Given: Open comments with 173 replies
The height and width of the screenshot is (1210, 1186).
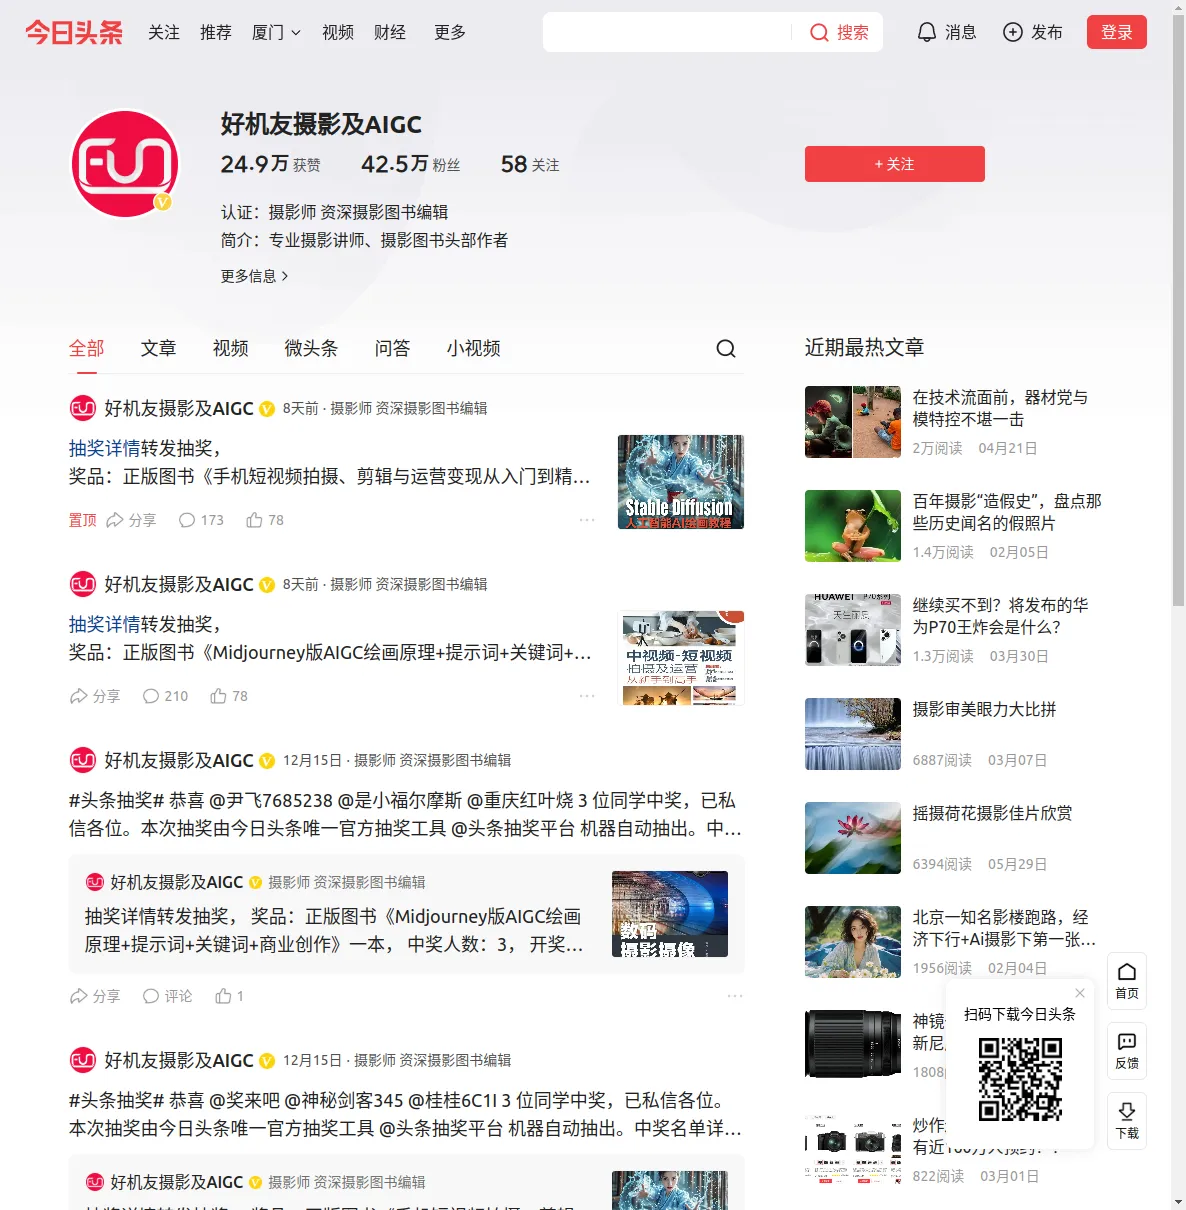Looking at the screenshot, I should pos(200,520).
